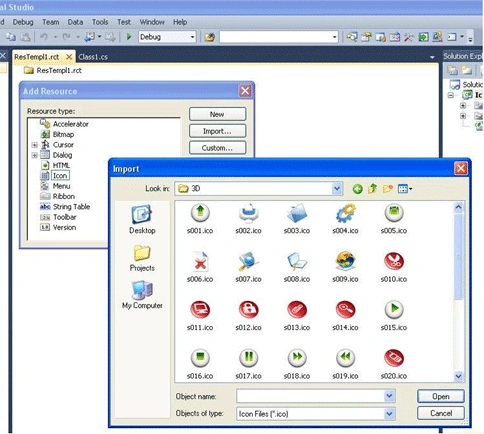Select Bitmap resource type
This screenshot has width=484, height=434.
tap(57, 135)
